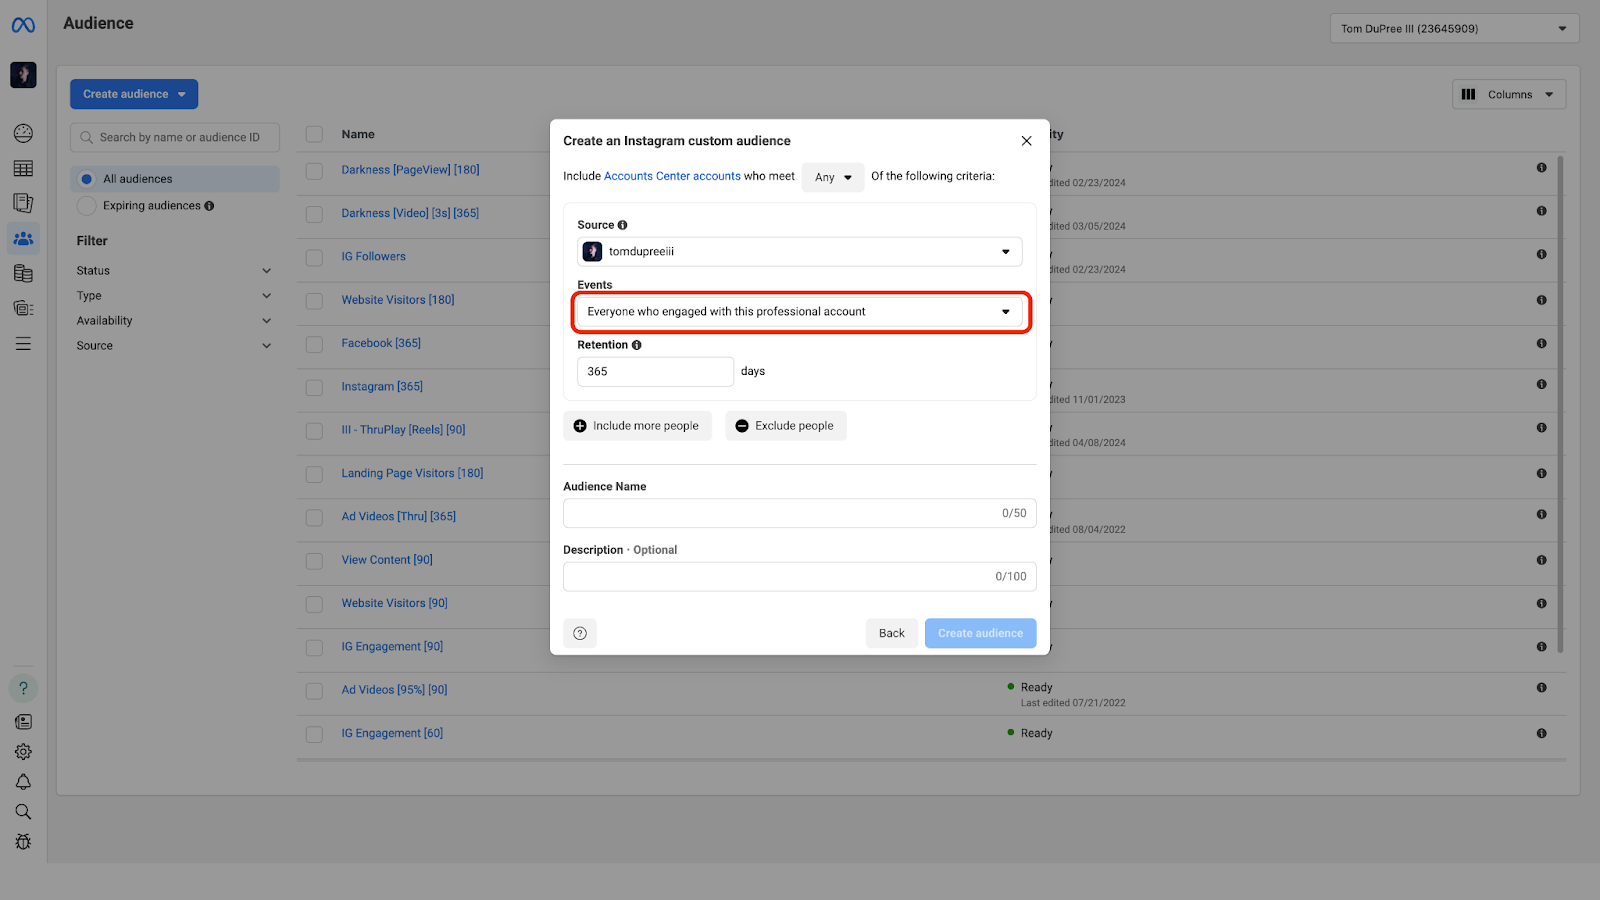Click the audience table vertical scrollbar

click(1559, 404)
